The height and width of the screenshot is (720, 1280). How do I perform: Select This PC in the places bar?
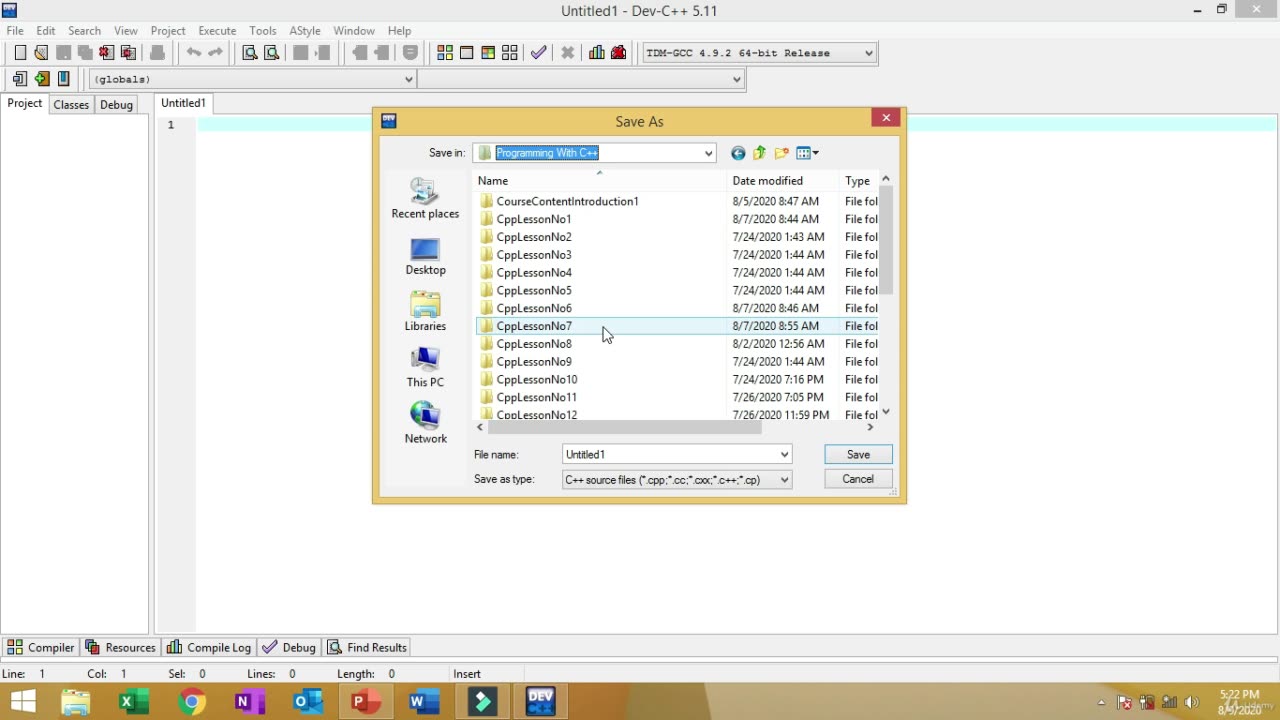[425, 368]
